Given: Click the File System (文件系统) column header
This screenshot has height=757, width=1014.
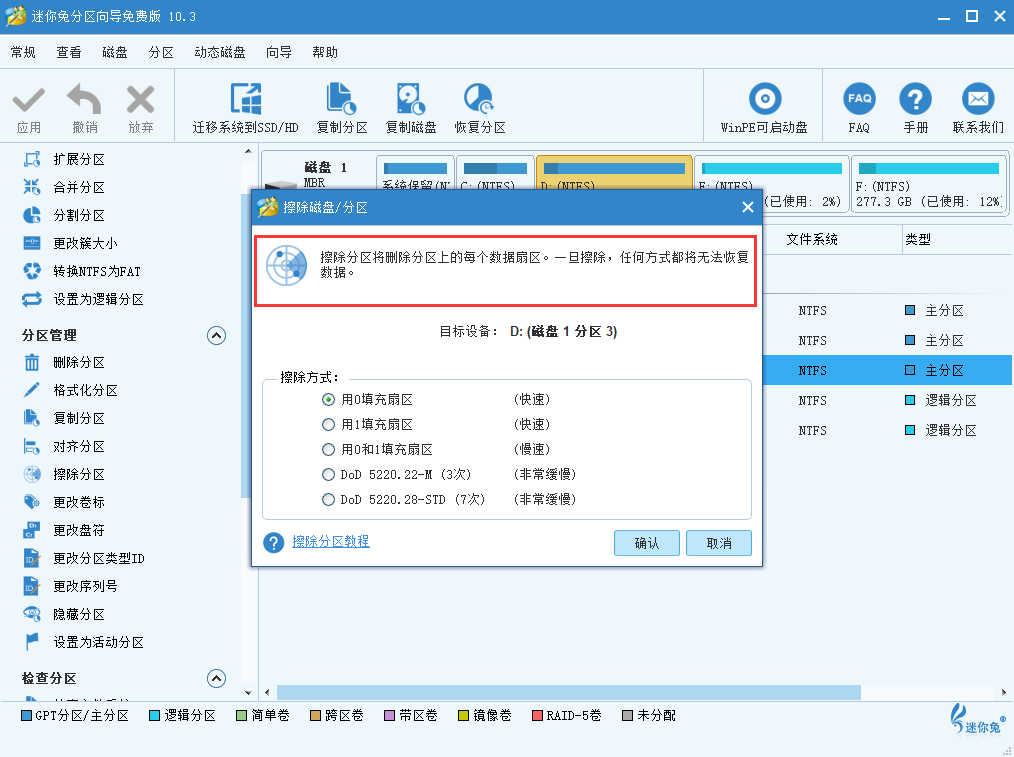Looking at the screenshot, I should (812, 239).
